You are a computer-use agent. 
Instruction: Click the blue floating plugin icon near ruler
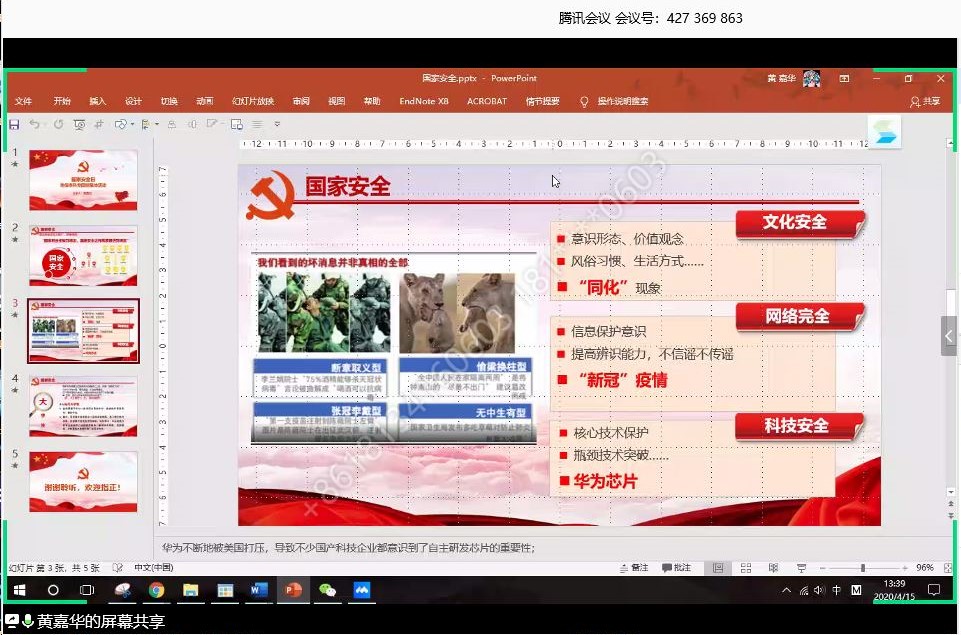tap(884, 131)
